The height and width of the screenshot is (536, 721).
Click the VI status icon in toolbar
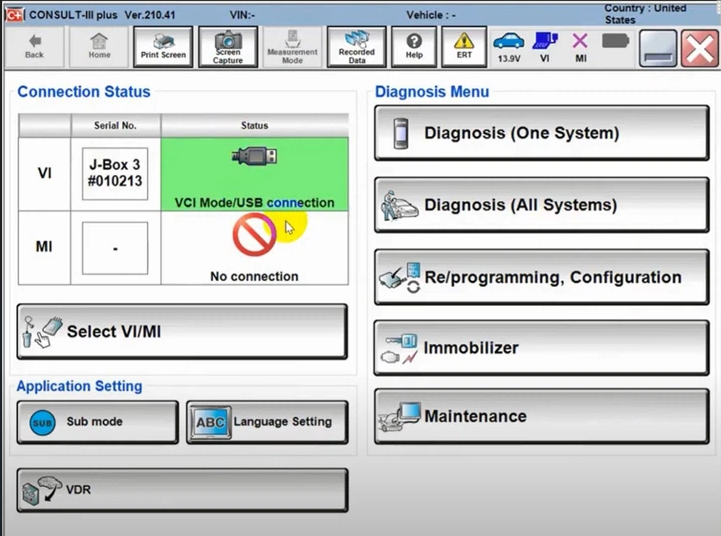click(x=545, y=47)
